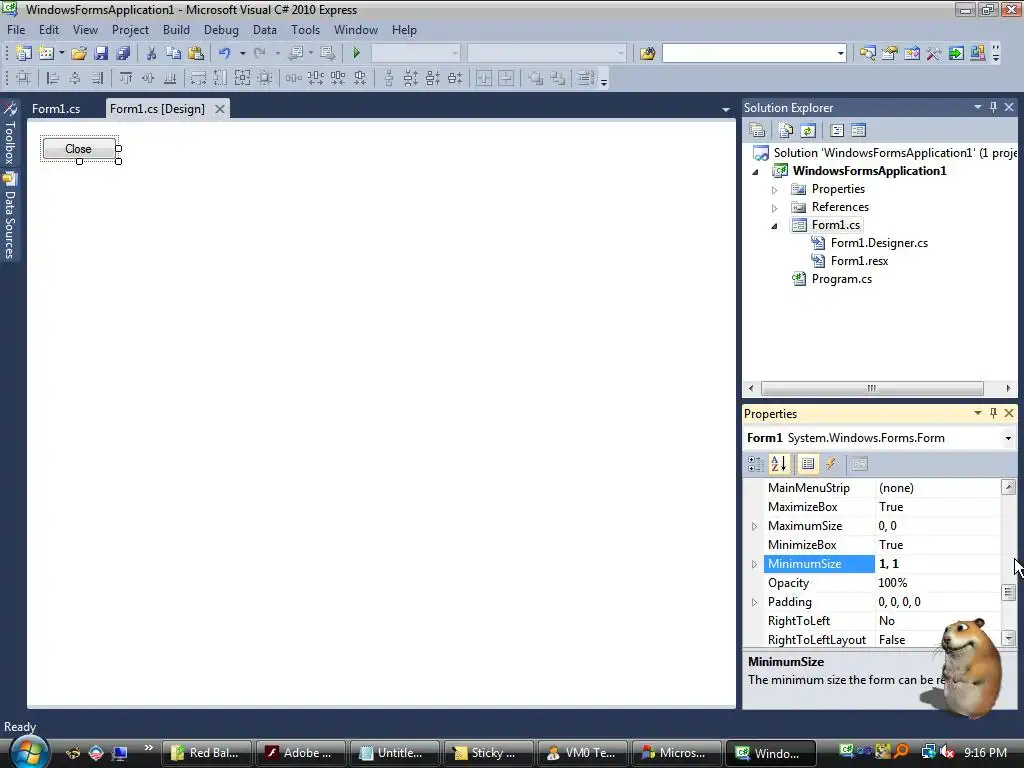
Task: Expand the MaximumSize property
Action: [x=754, y=526]
